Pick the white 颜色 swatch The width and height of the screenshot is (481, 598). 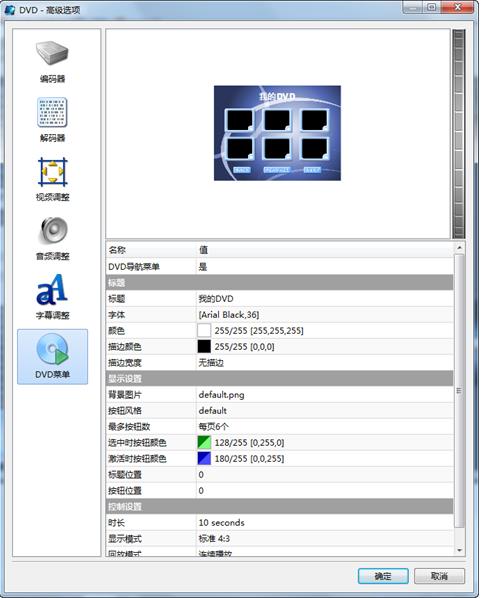pyautogui.click(x=204, y=330)
